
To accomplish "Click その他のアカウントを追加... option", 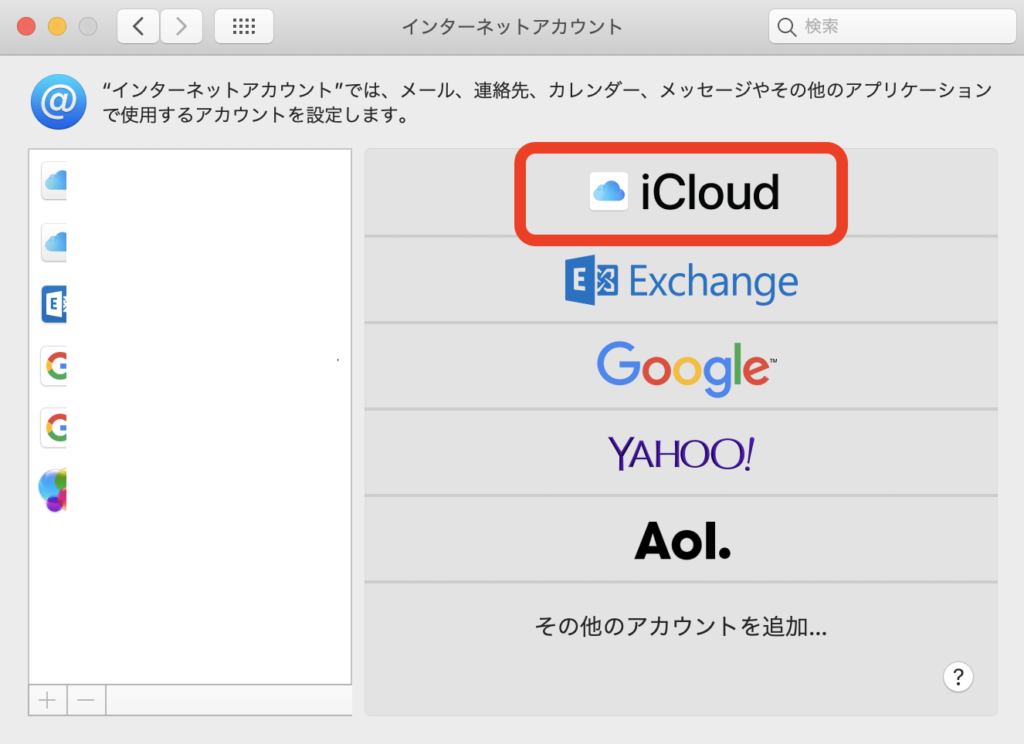I will click(681, 626).
